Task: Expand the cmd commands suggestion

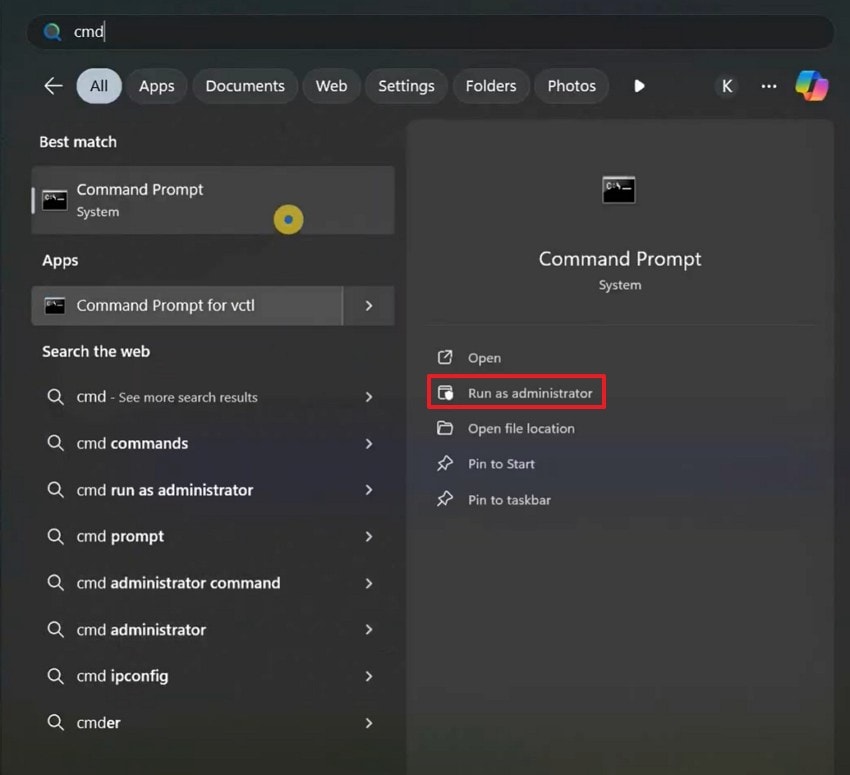Action: [370, 443]
